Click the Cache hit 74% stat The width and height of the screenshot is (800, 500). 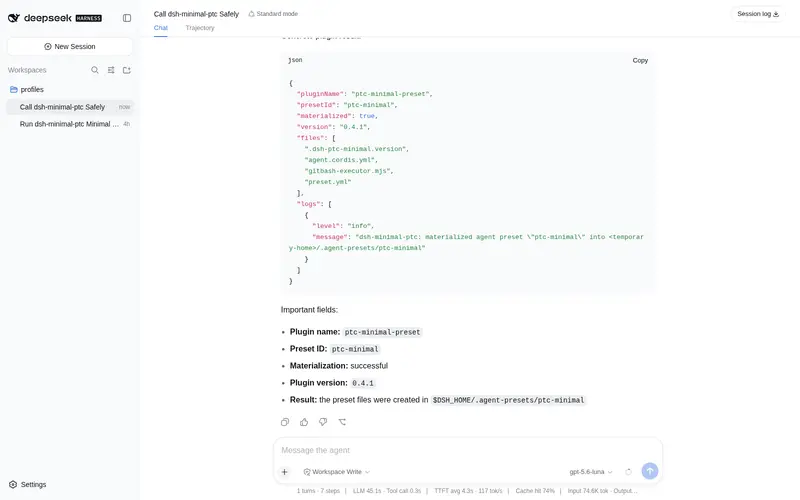[535, 491]
